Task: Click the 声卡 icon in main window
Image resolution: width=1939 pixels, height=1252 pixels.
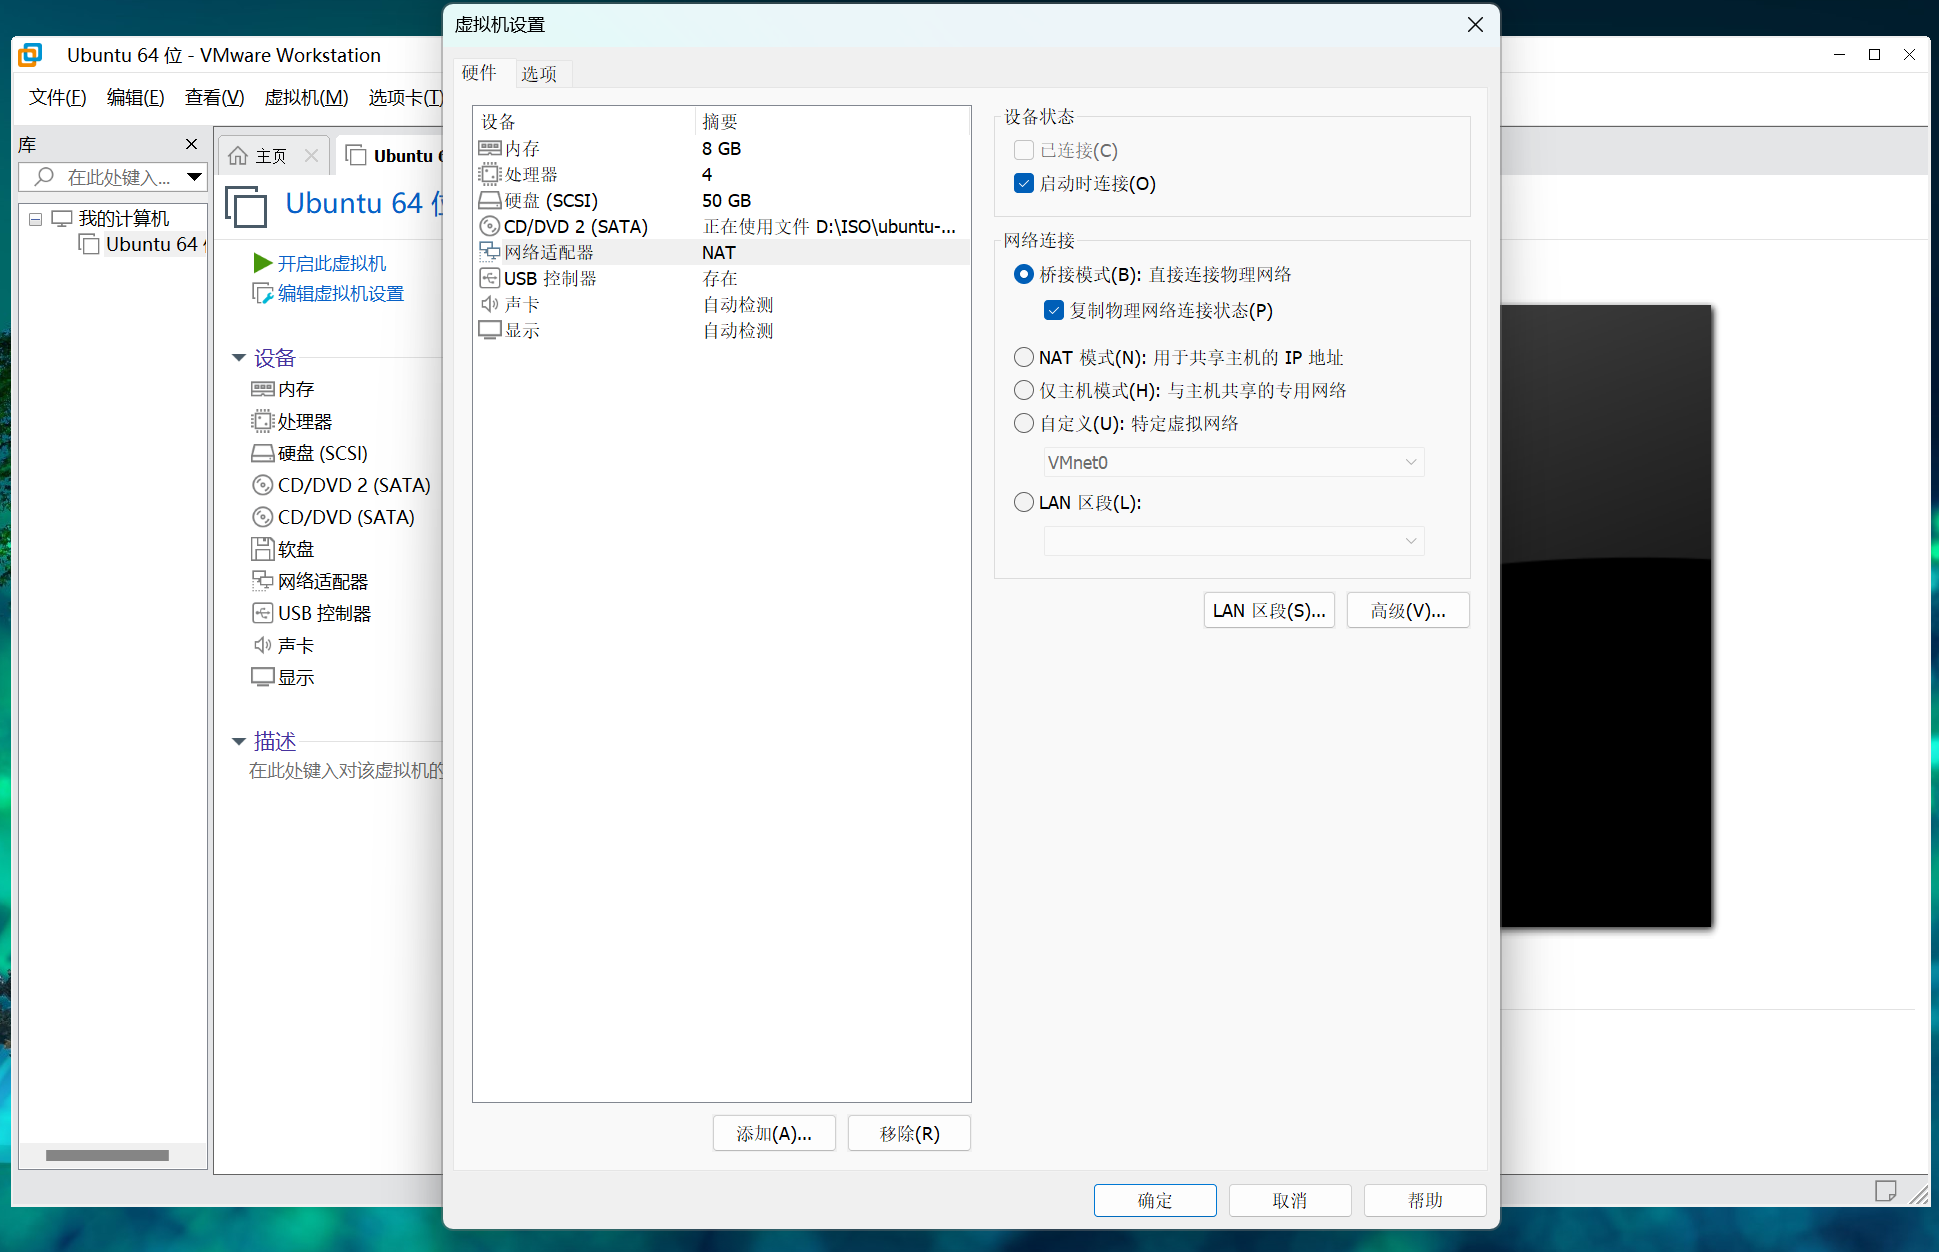Action: [x=262, y=645]
